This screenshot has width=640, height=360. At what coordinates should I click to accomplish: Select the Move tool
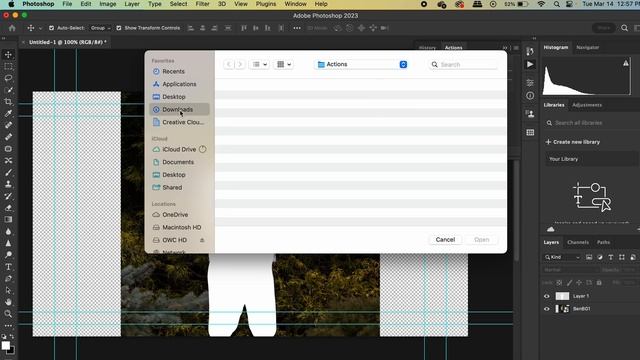[8, 54]
